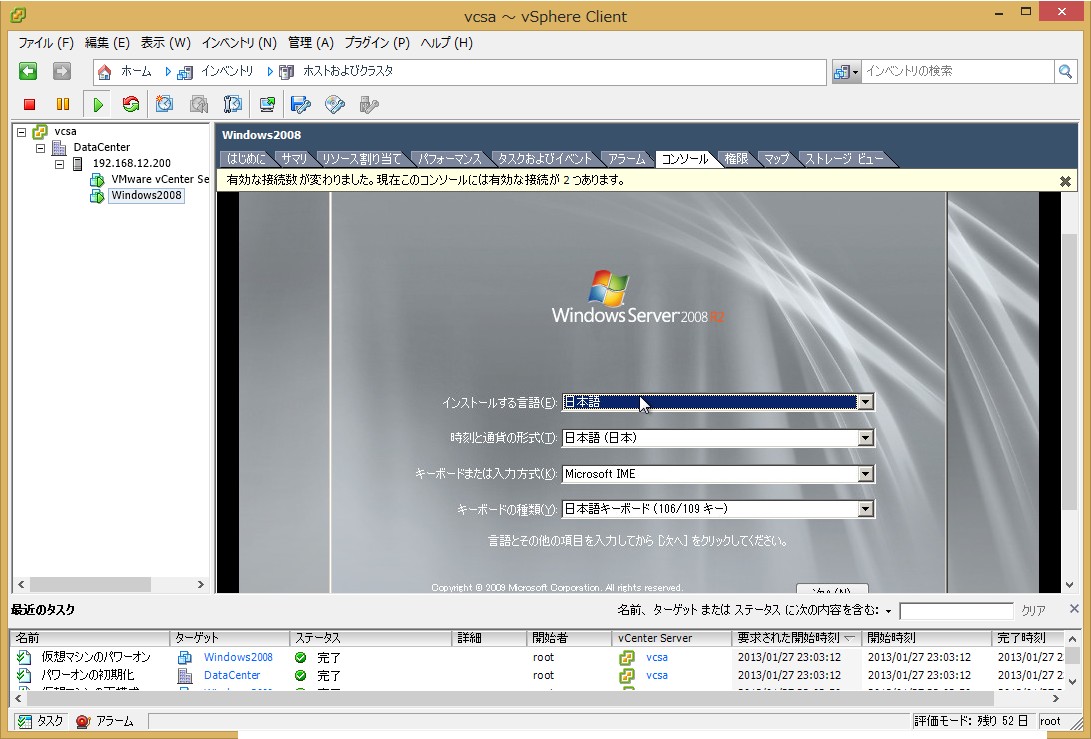Open the 管理 (A) menu
The height and width of the screenshot is (739, 1091).
311,43
